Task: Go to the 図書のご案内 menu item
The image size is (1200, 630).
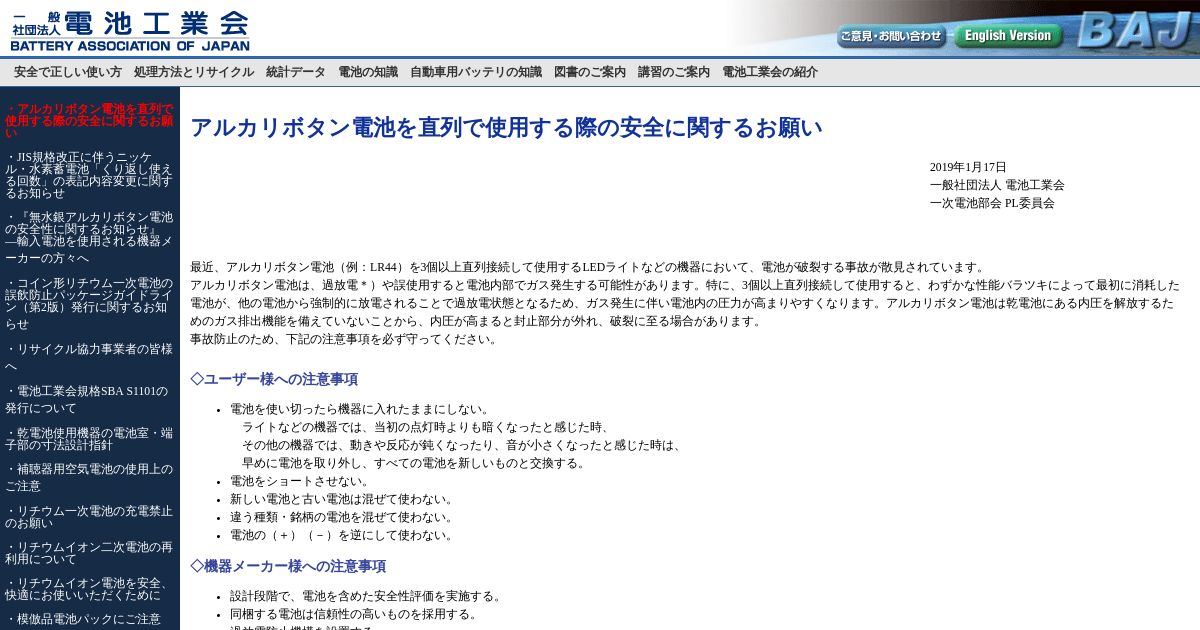Action: pyautogui.click(x=590, y=72)
